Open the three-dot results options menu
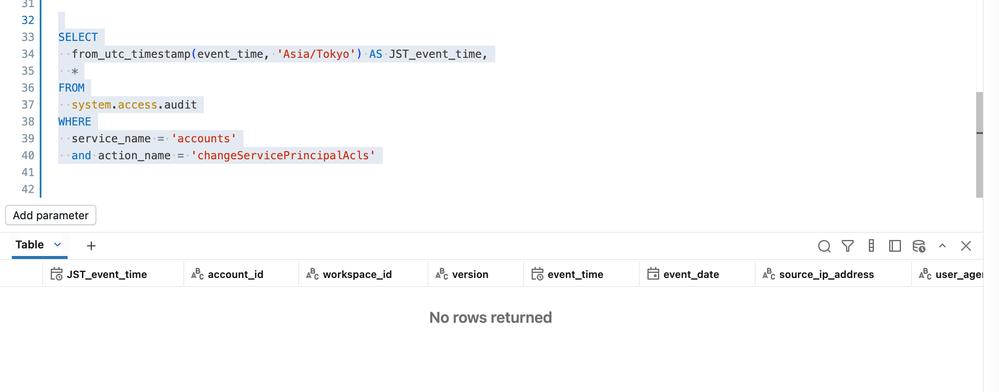 871,246
